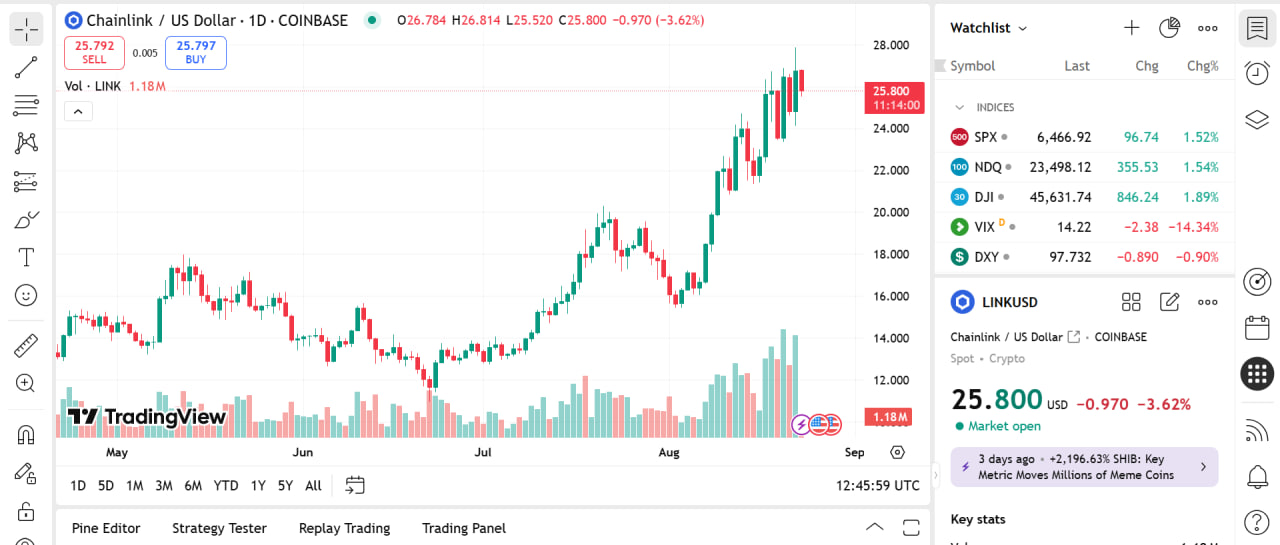The image size is (1280, 545).
Task: Toggle stay in drawing mode
Action: coord(26,473)
